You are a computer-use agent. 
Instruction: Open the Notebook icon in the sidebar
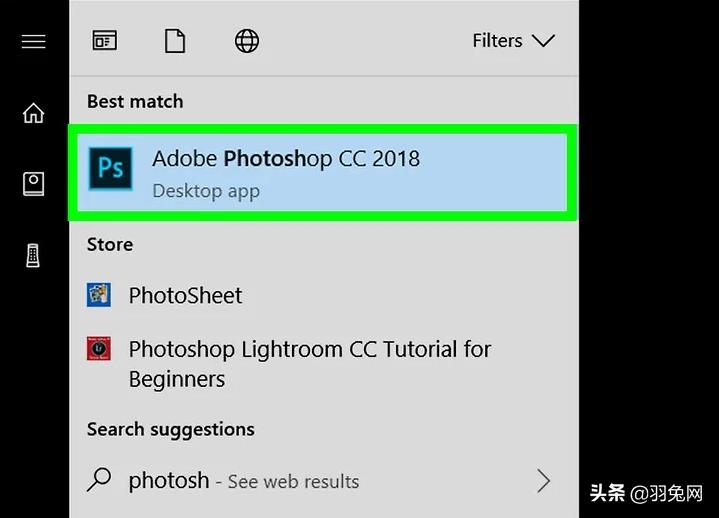tap(33, 184)
